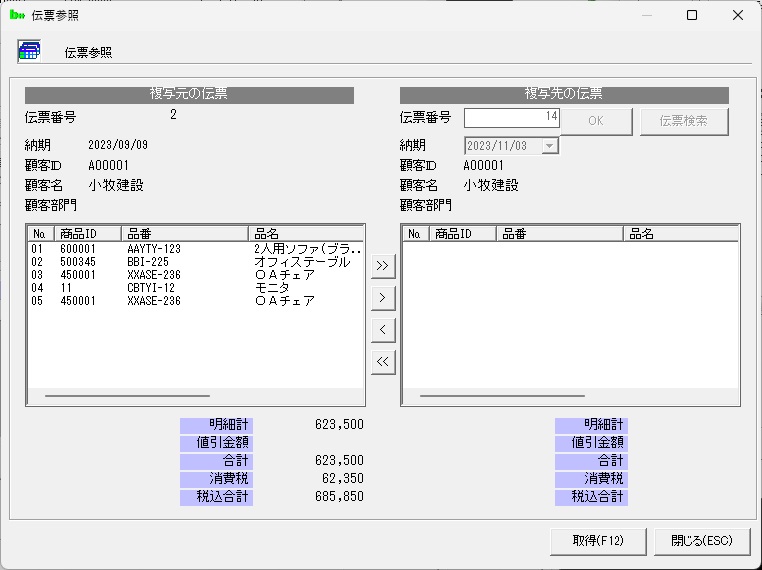Click the 伝票番号 input field showing 14
Screen dimensions: 762x570
point(512,117)
